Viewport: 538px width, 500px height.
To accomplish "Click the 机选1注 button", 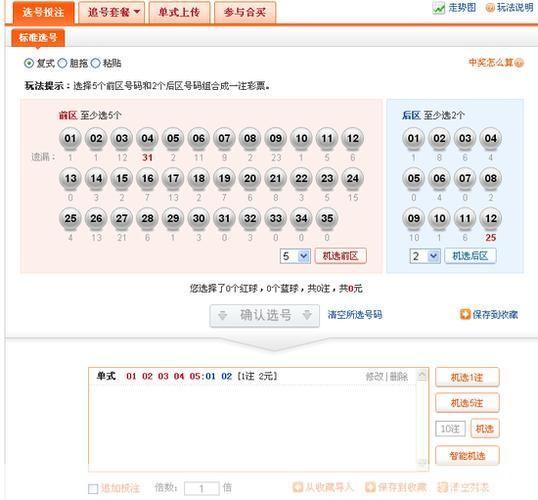I will (x=467, y=377).
